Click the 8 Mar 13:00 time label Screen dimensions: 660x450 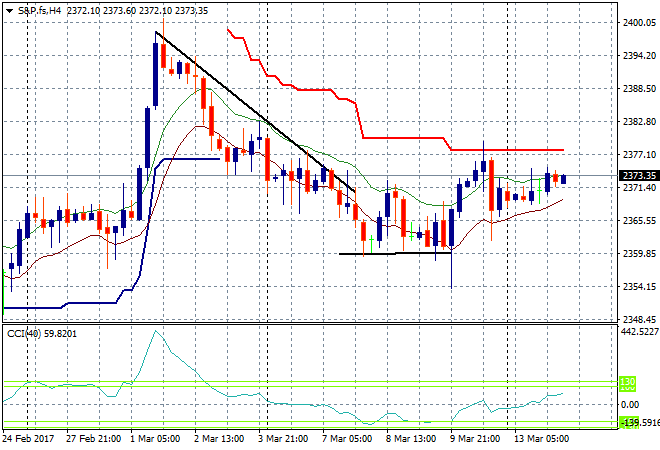(411, 439)
